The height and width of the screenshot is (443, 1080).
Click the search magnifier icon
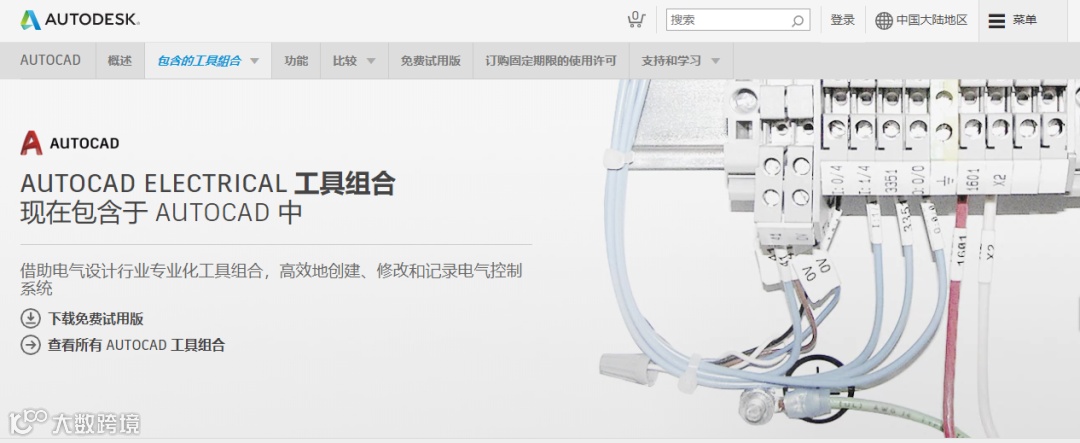pos(798,21)
